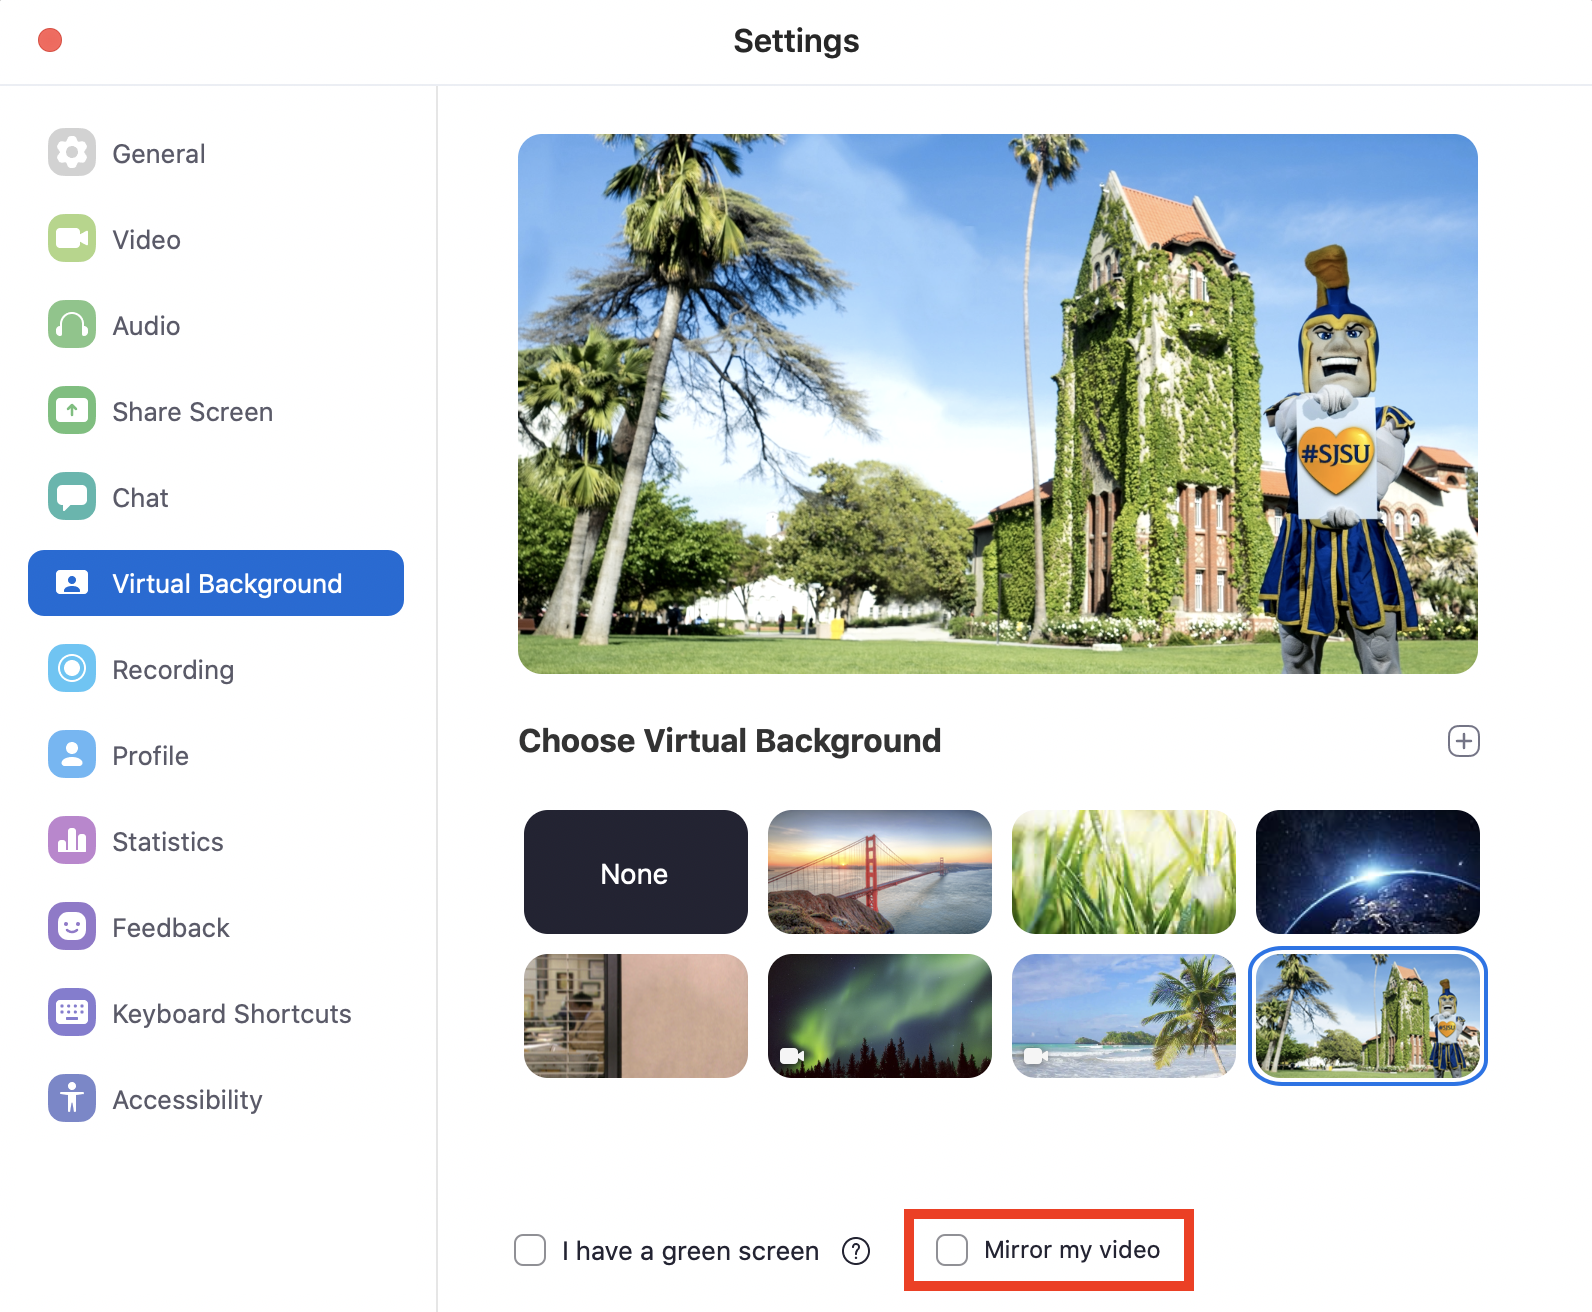Click the Accessibility figure icon

72,1099
